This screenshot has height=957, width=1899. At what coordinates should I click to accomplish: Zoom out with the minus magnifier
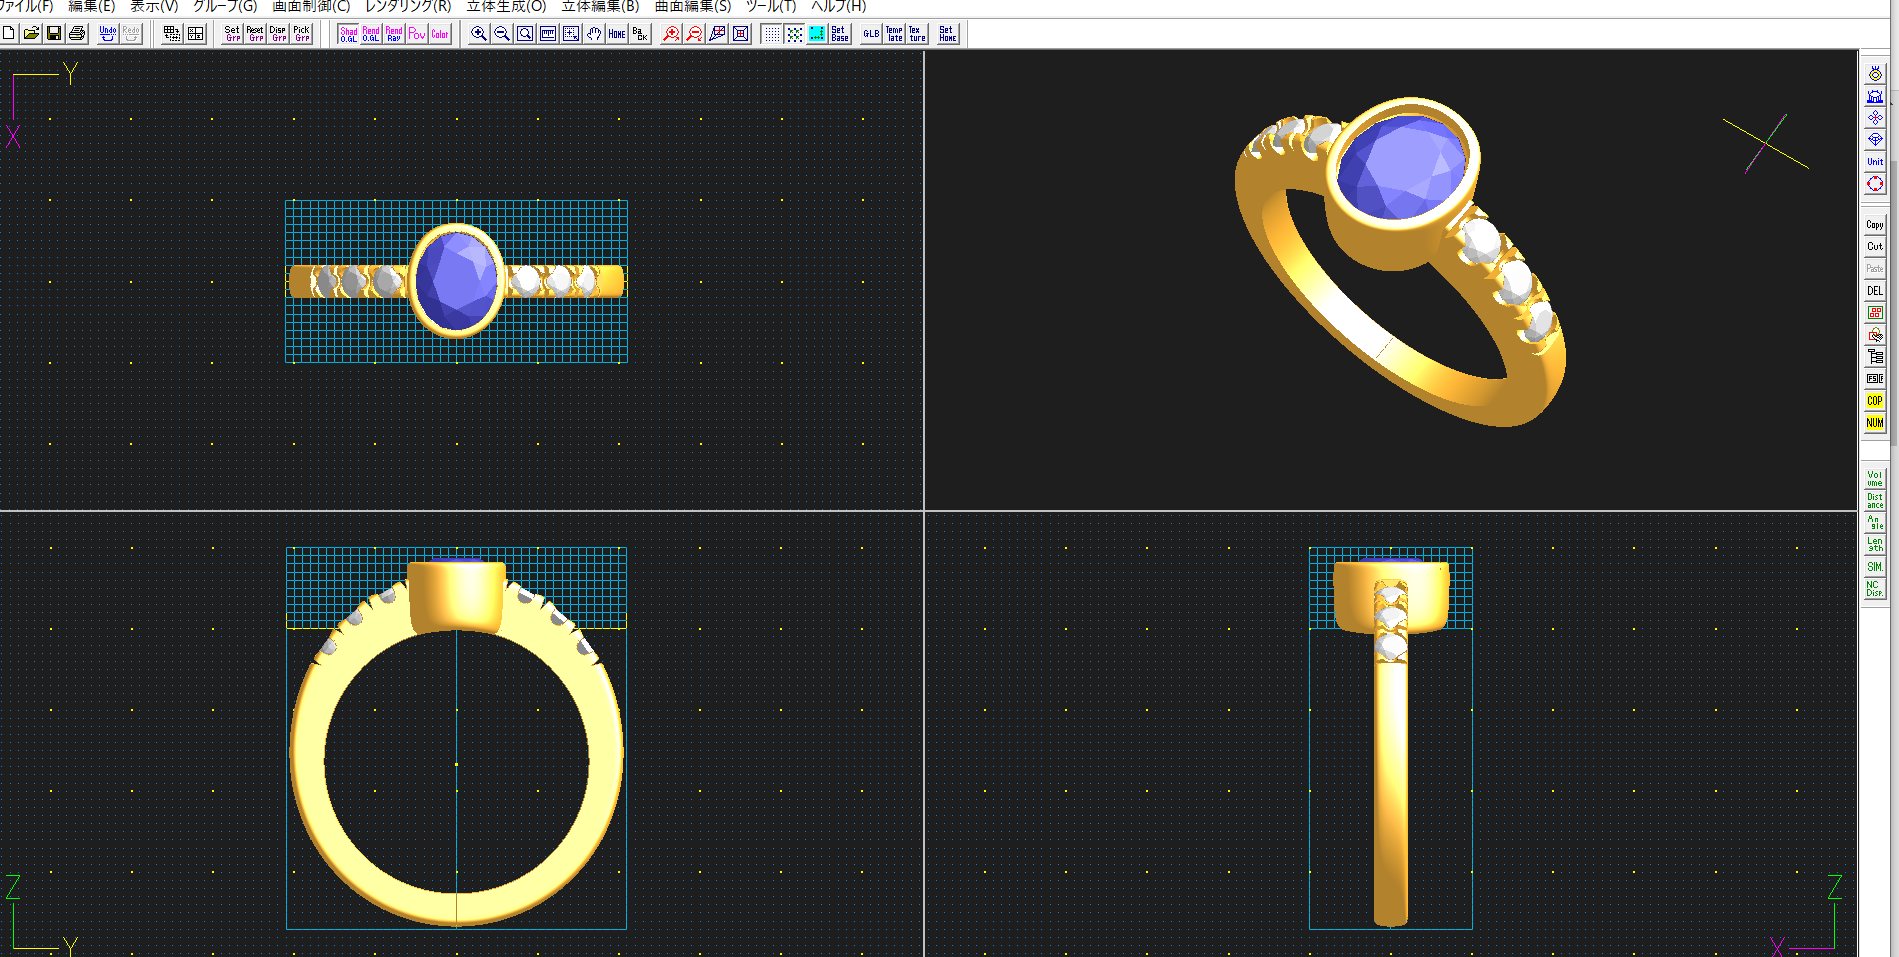502,34
